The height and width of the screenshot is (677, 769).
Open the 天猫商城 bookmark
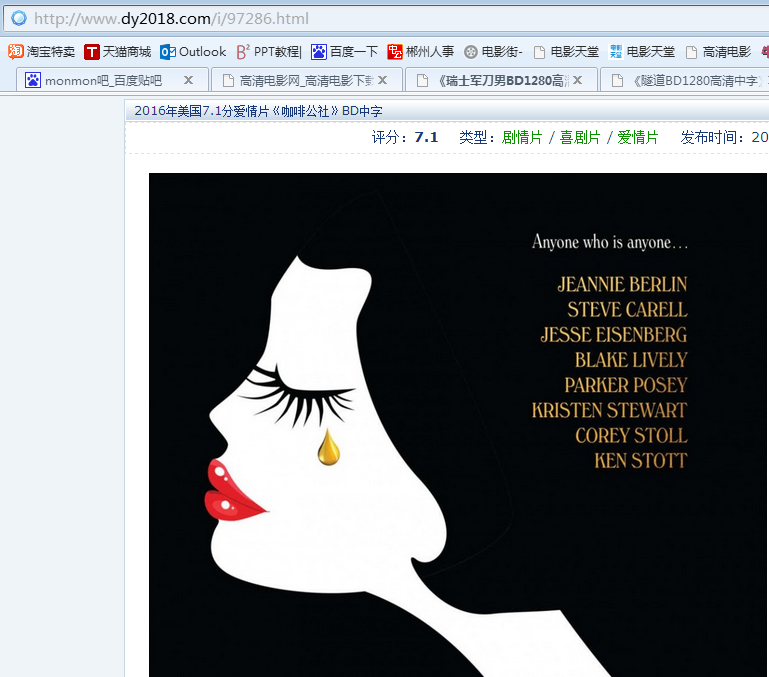[118, 52]
